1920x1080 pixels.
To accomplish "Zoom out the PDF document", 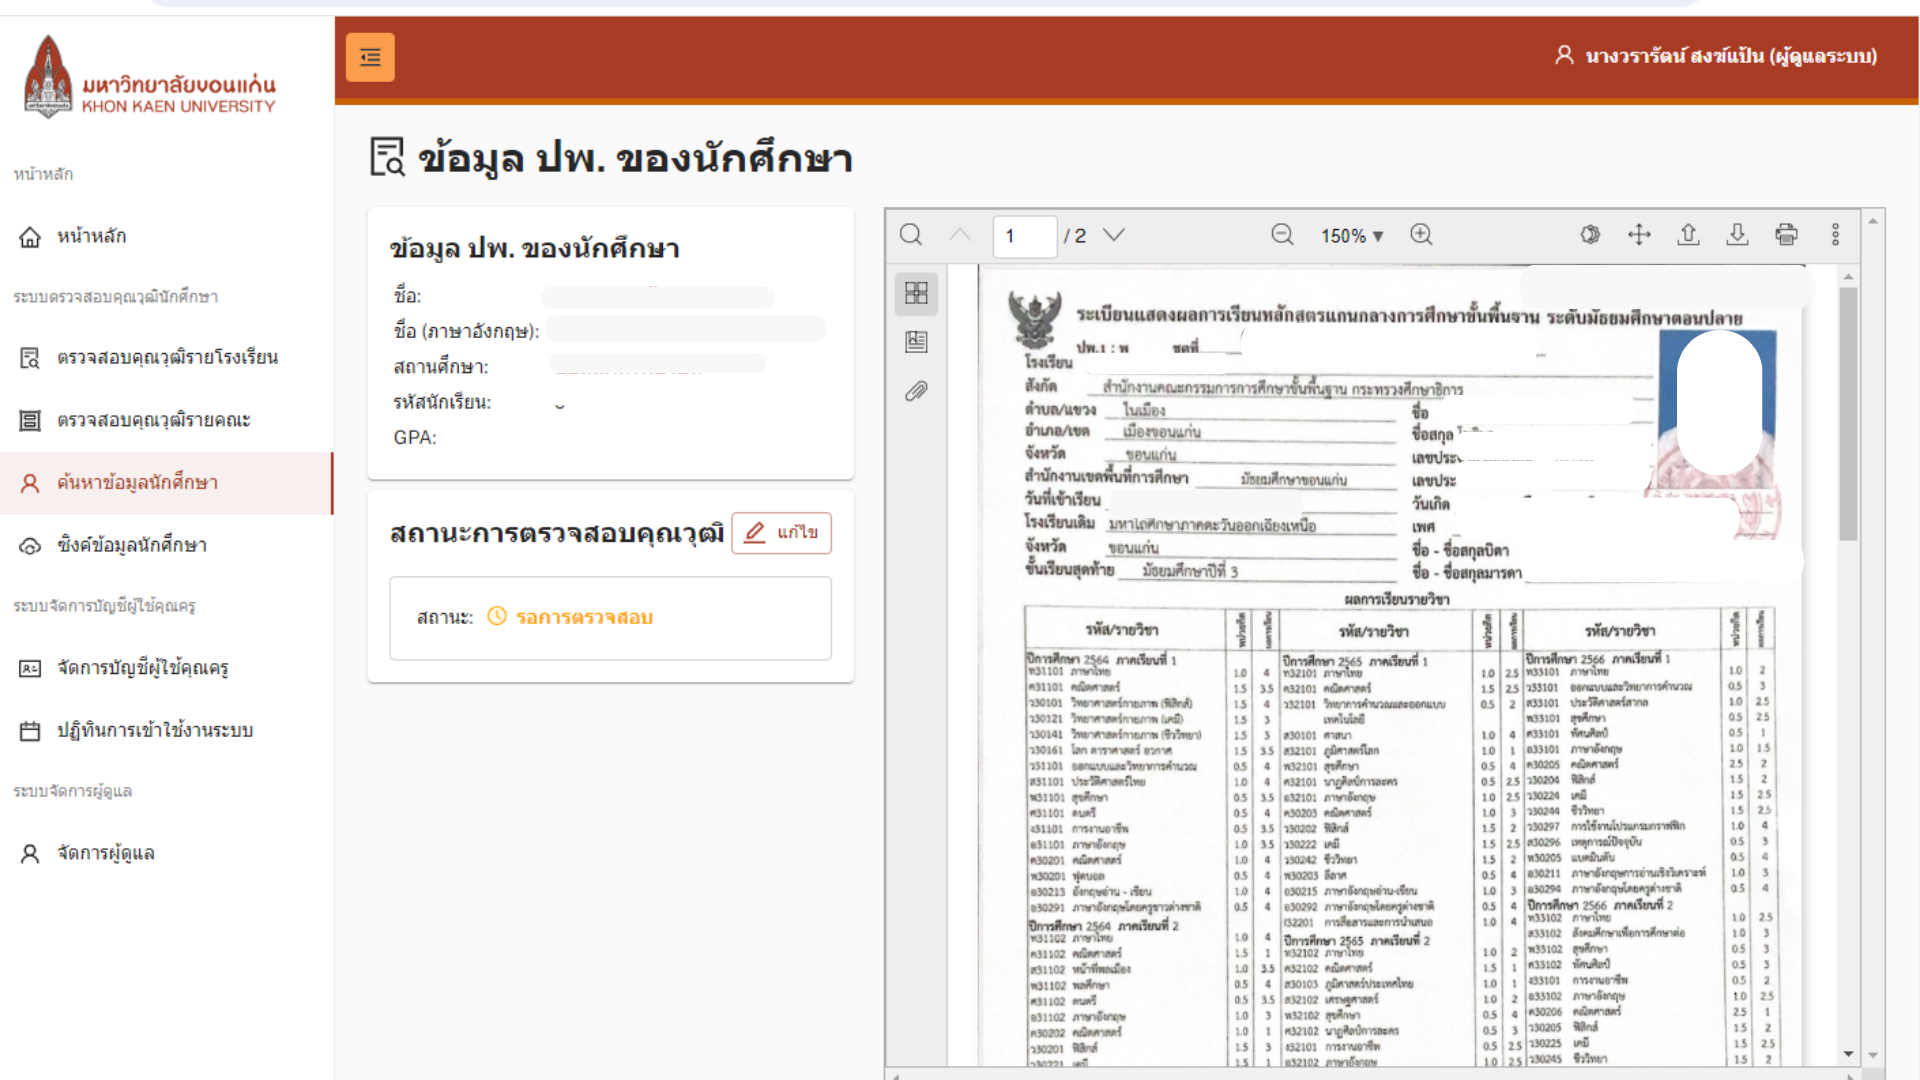I will click(x=1282, y=235).
